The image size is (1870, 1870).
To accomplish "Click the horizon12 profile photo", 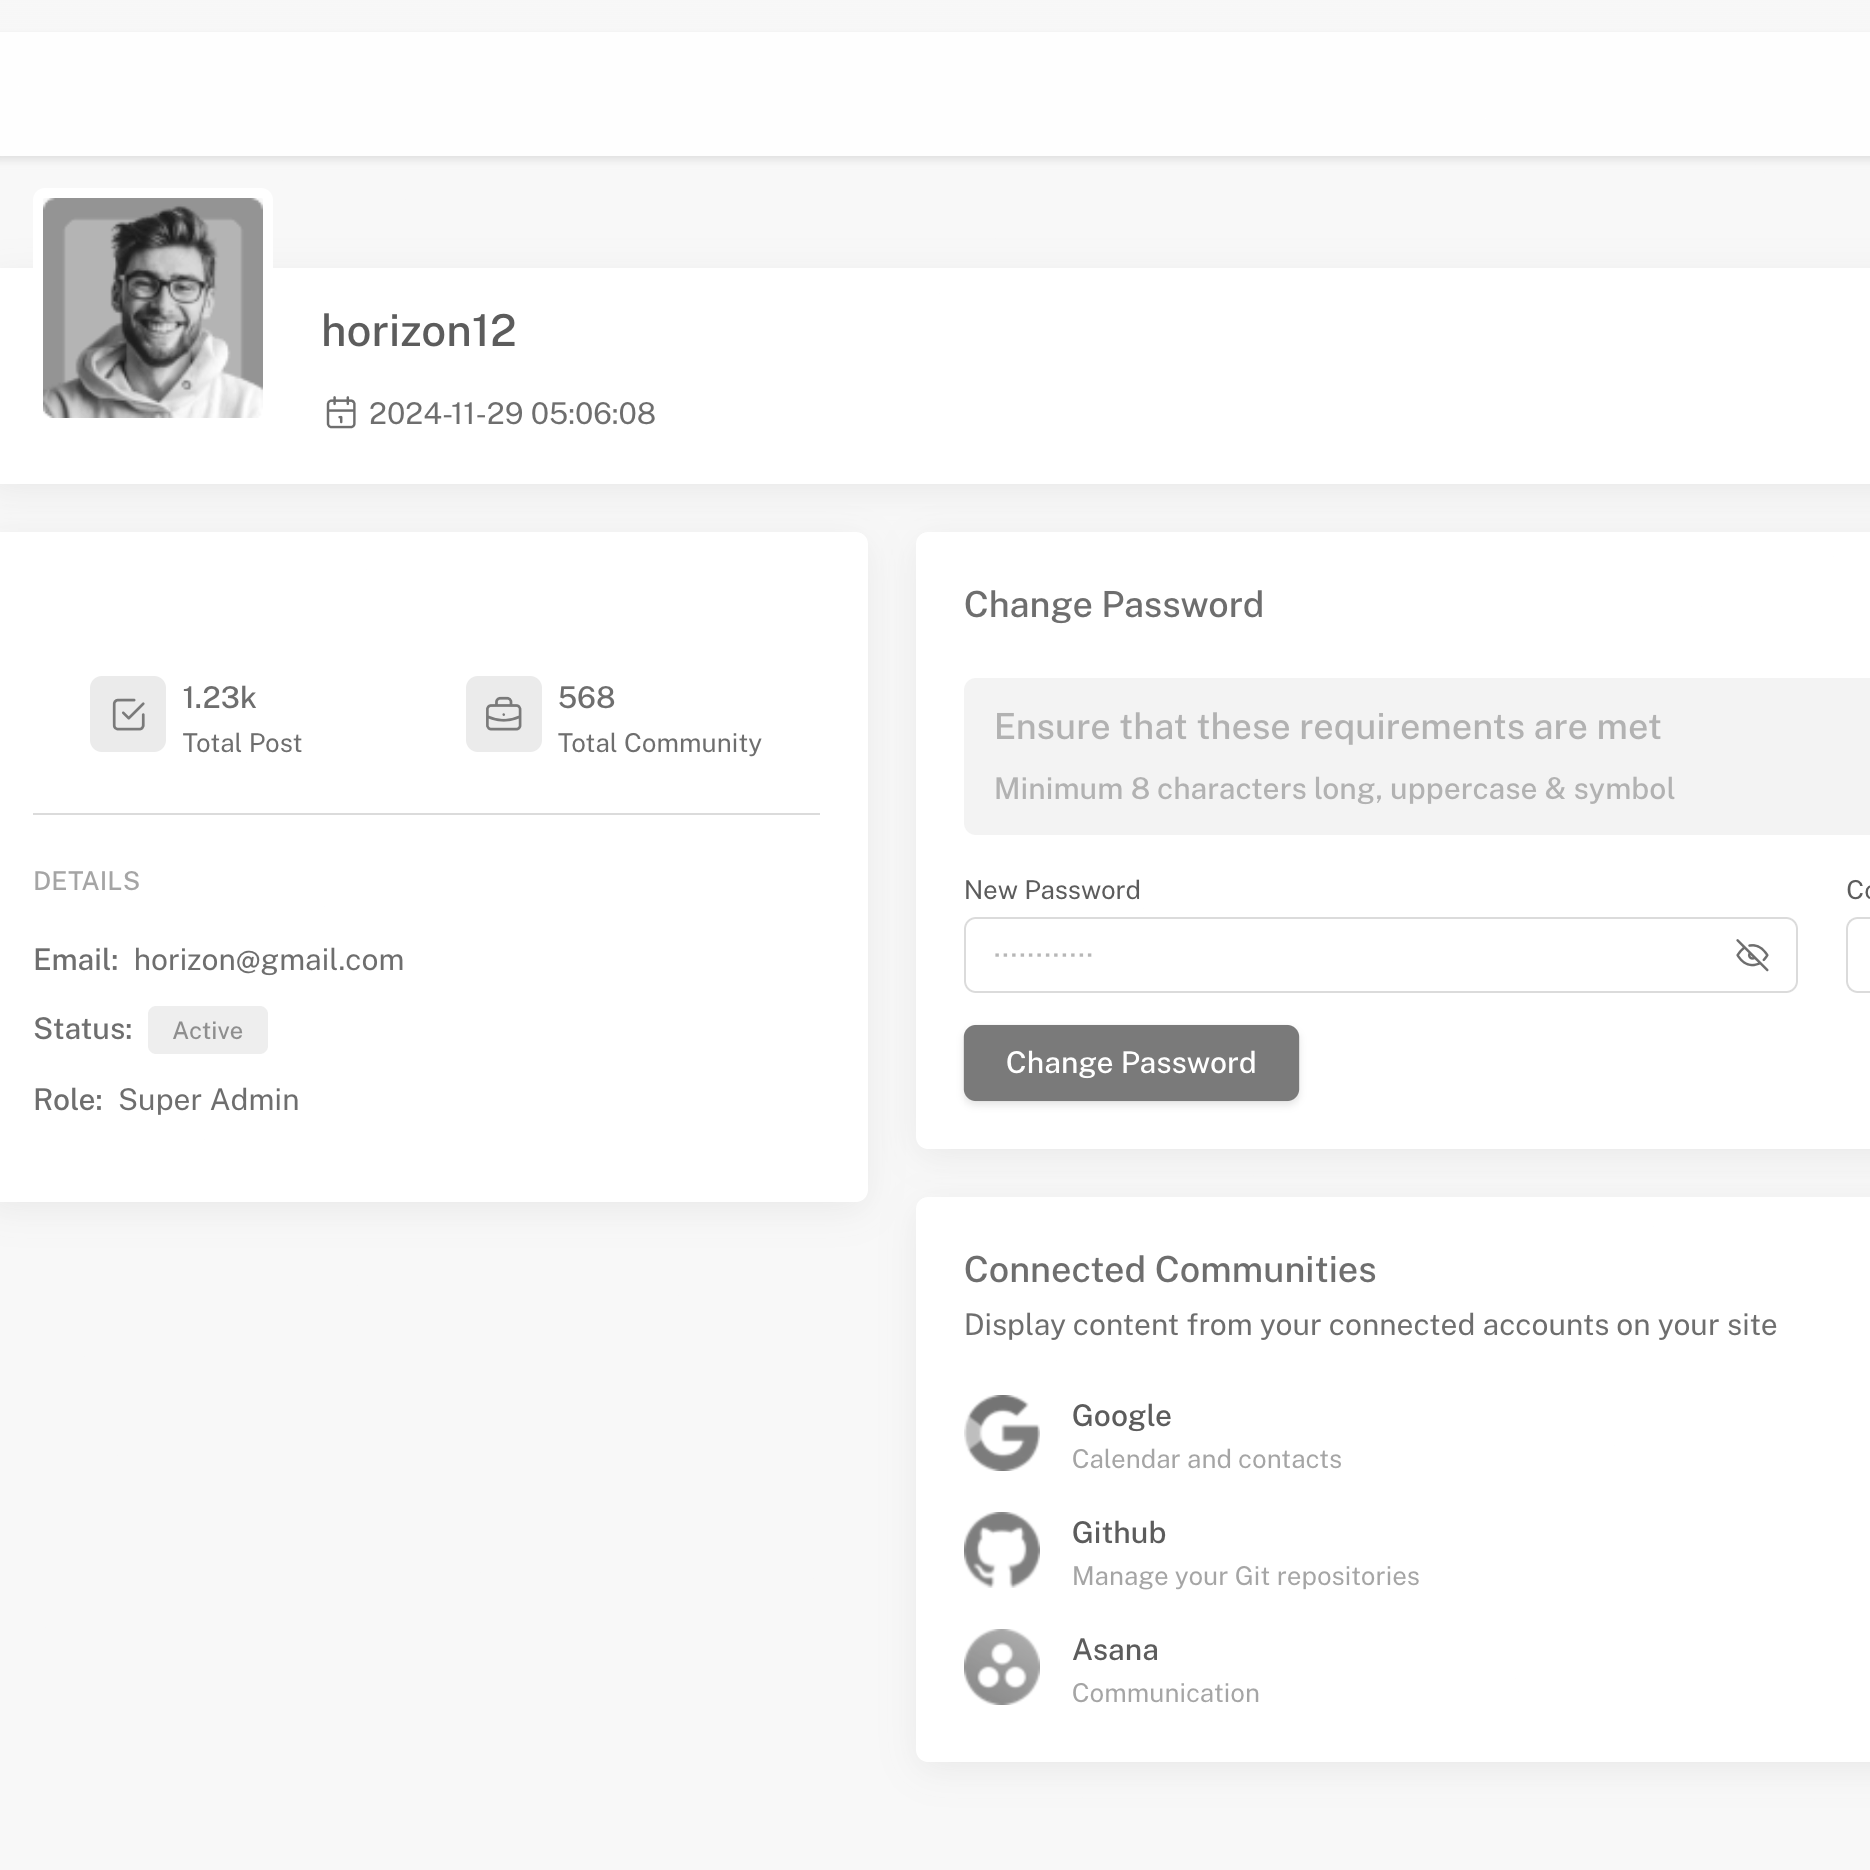I will point(153,308).
